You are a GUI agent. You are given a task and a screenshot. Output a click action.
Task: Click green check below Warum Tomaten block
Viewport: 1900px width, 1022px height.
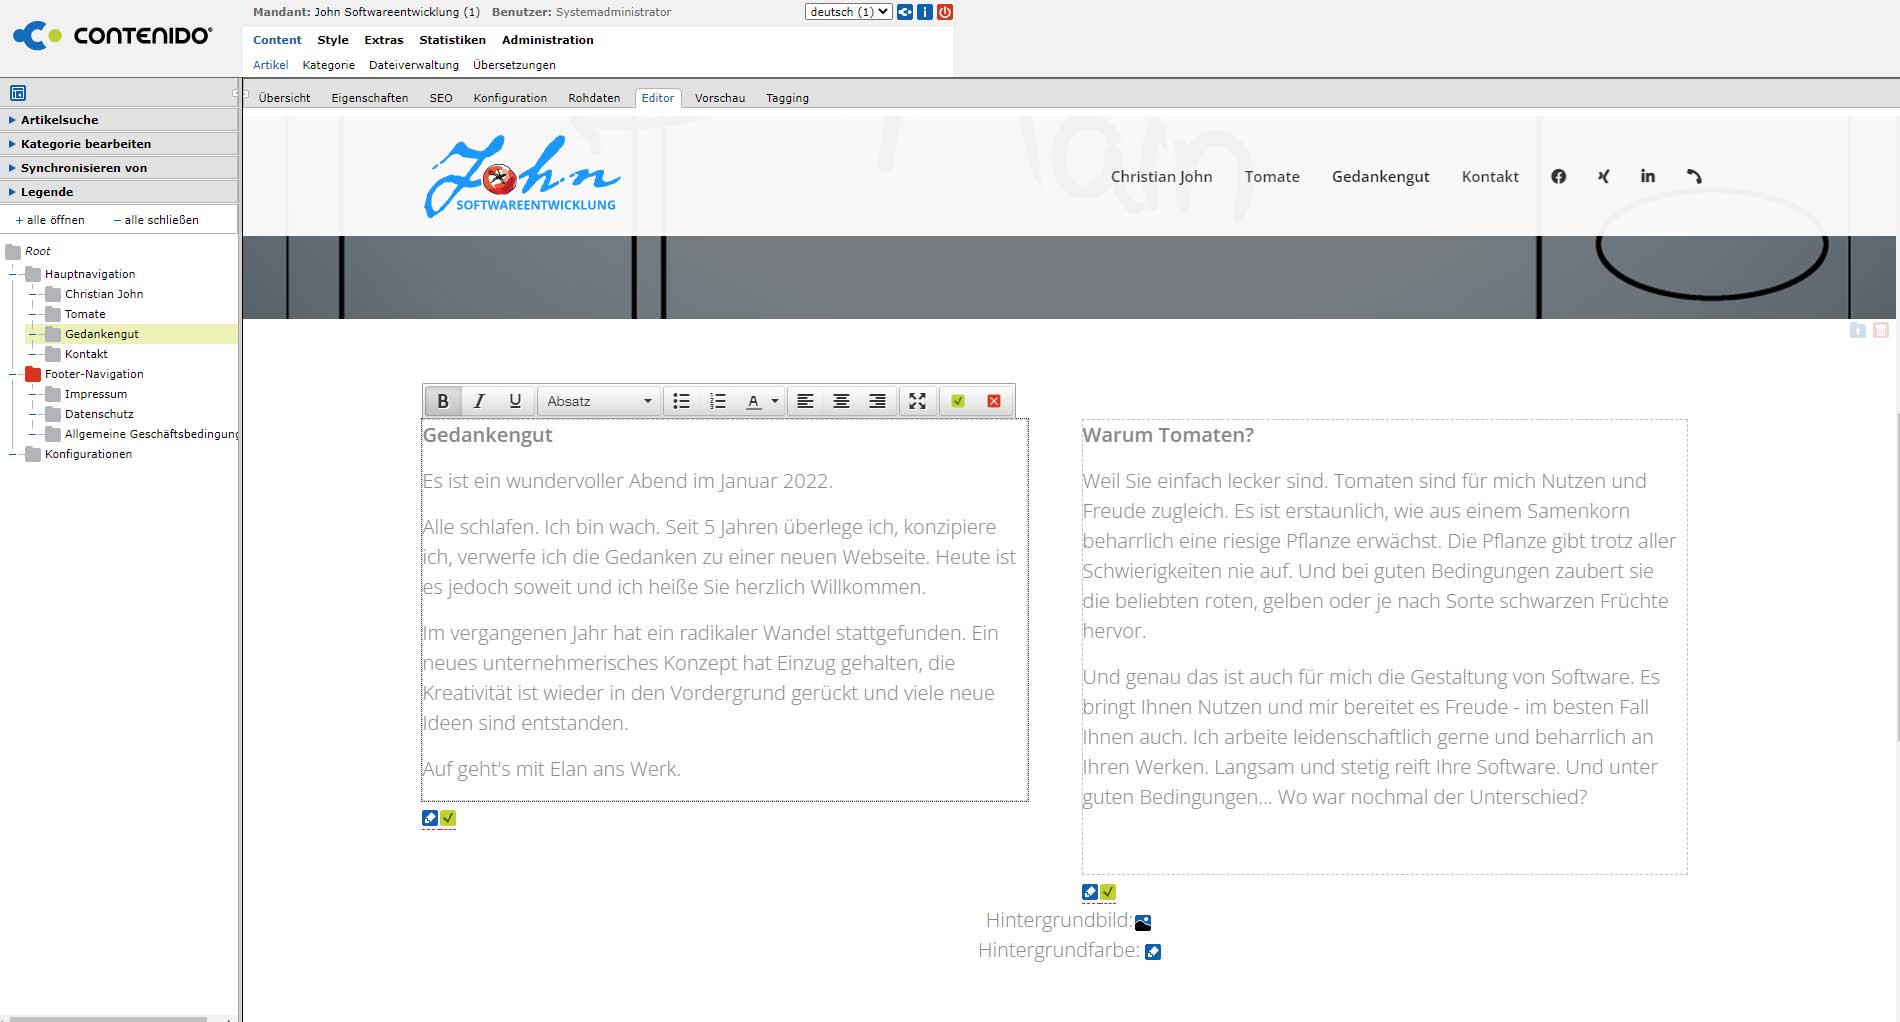click(x=1108, y=892)
